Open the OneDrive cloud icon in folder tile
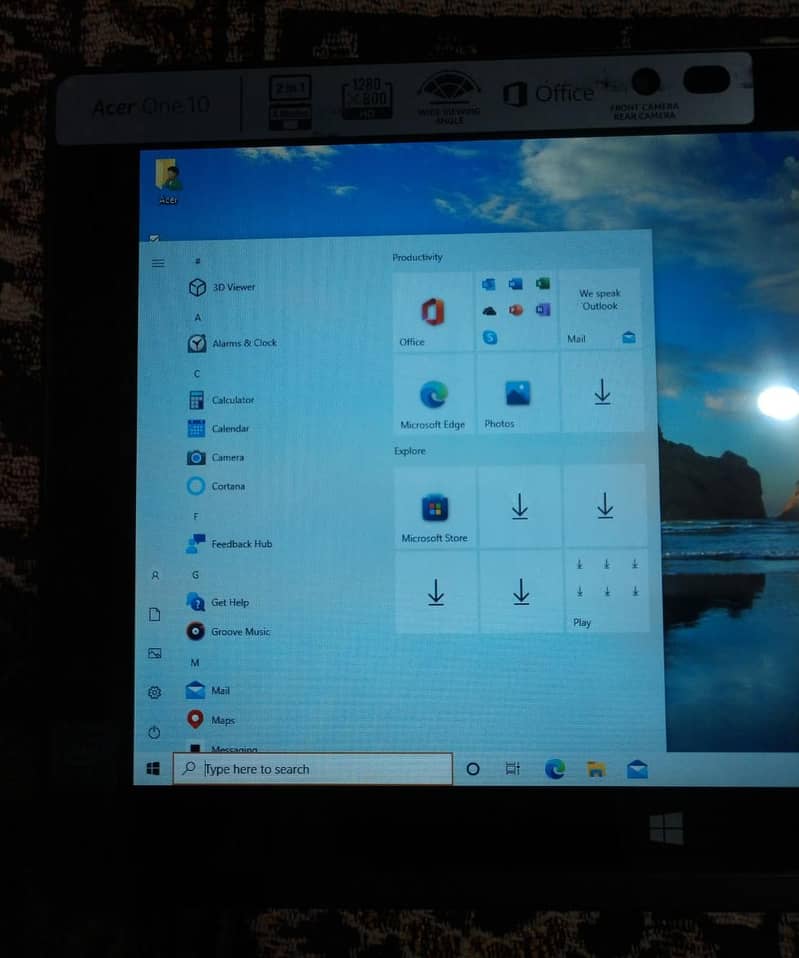Viewport: 799px width, 958px height. 489,311
